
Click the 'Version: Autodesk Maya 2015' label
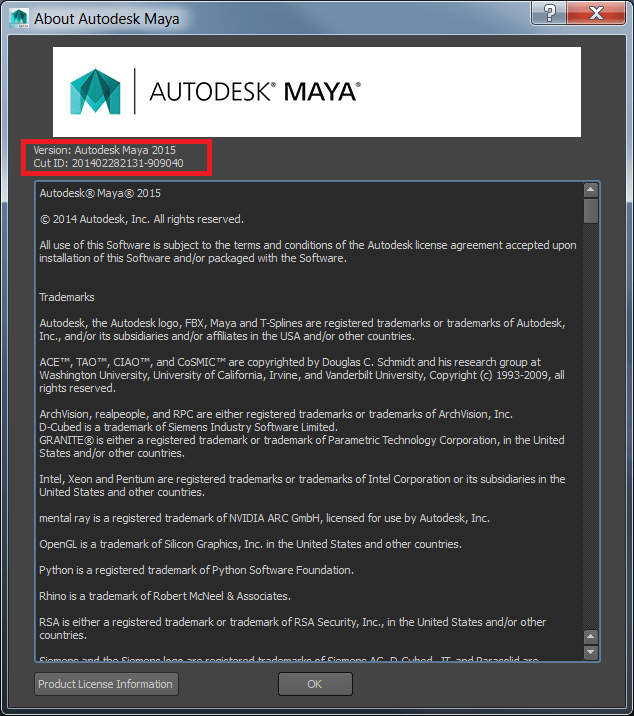click(x=105, y=150)
